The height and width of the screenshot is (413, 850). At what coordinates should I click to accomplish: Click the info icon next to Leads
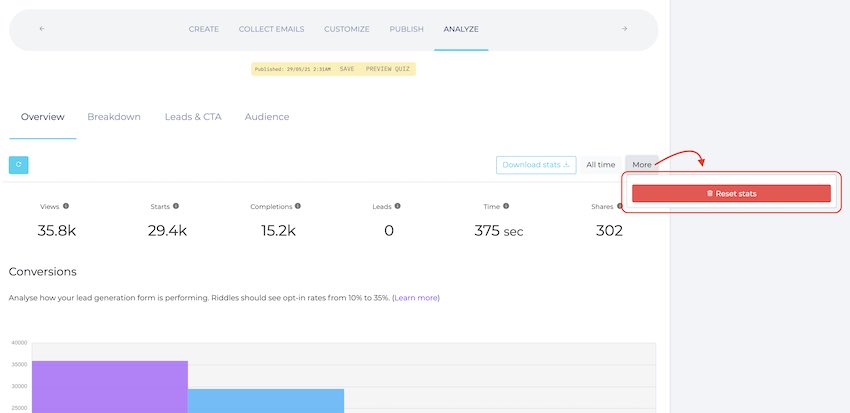(x=397, y=206)
